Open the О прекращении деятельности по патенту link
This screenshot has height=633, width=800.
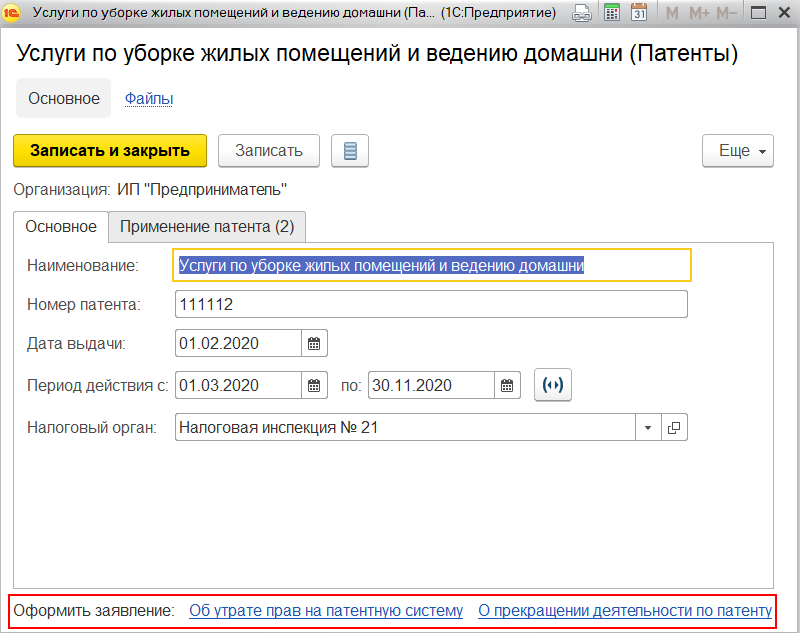pyautogui.click(x=625, y=611)
